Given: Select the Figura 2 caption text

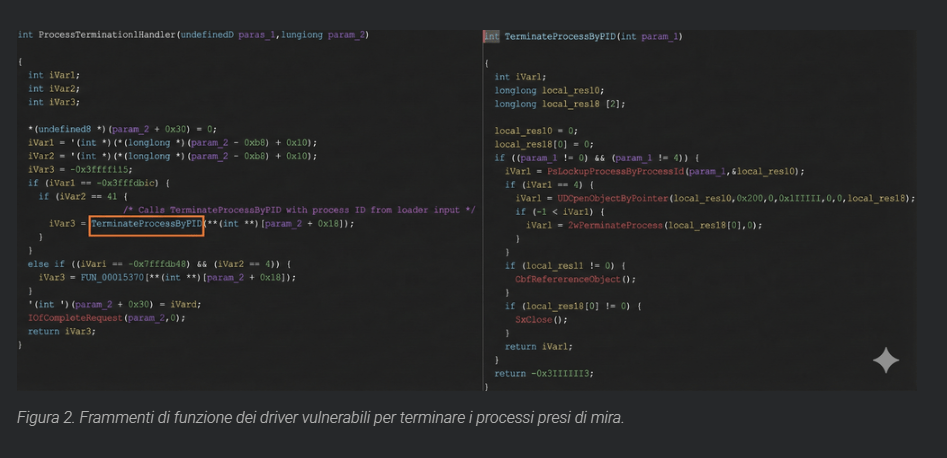Looking at the screenshot, I should 320,417.
